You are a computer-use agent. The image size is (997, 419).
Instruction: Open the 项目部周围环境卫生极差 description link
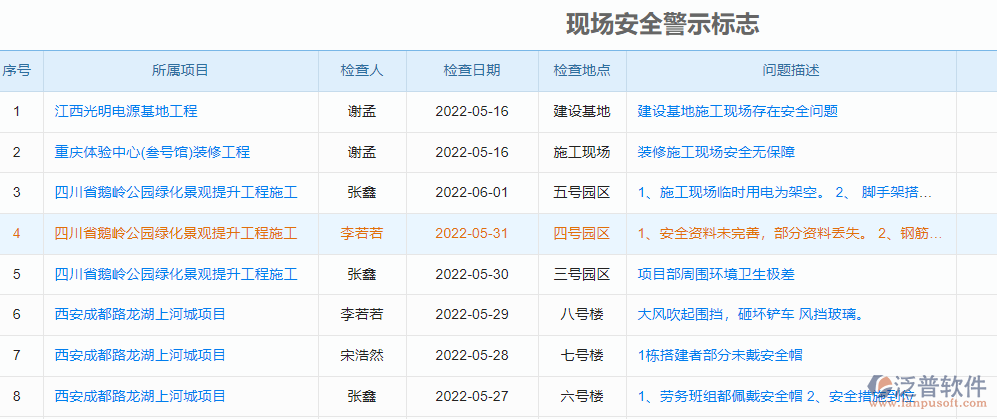(x=716, y=274)
